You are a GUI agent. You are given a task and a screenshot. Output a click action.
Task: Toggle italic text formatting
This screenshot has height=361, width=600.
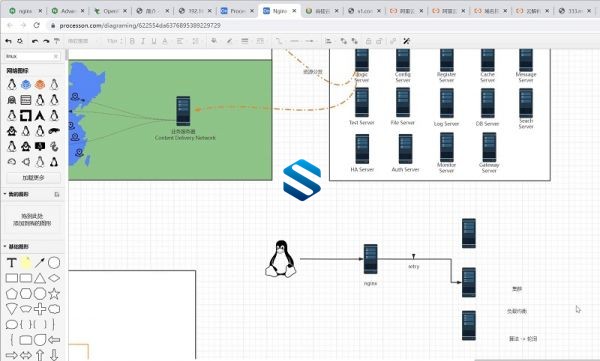click(143, 41)
